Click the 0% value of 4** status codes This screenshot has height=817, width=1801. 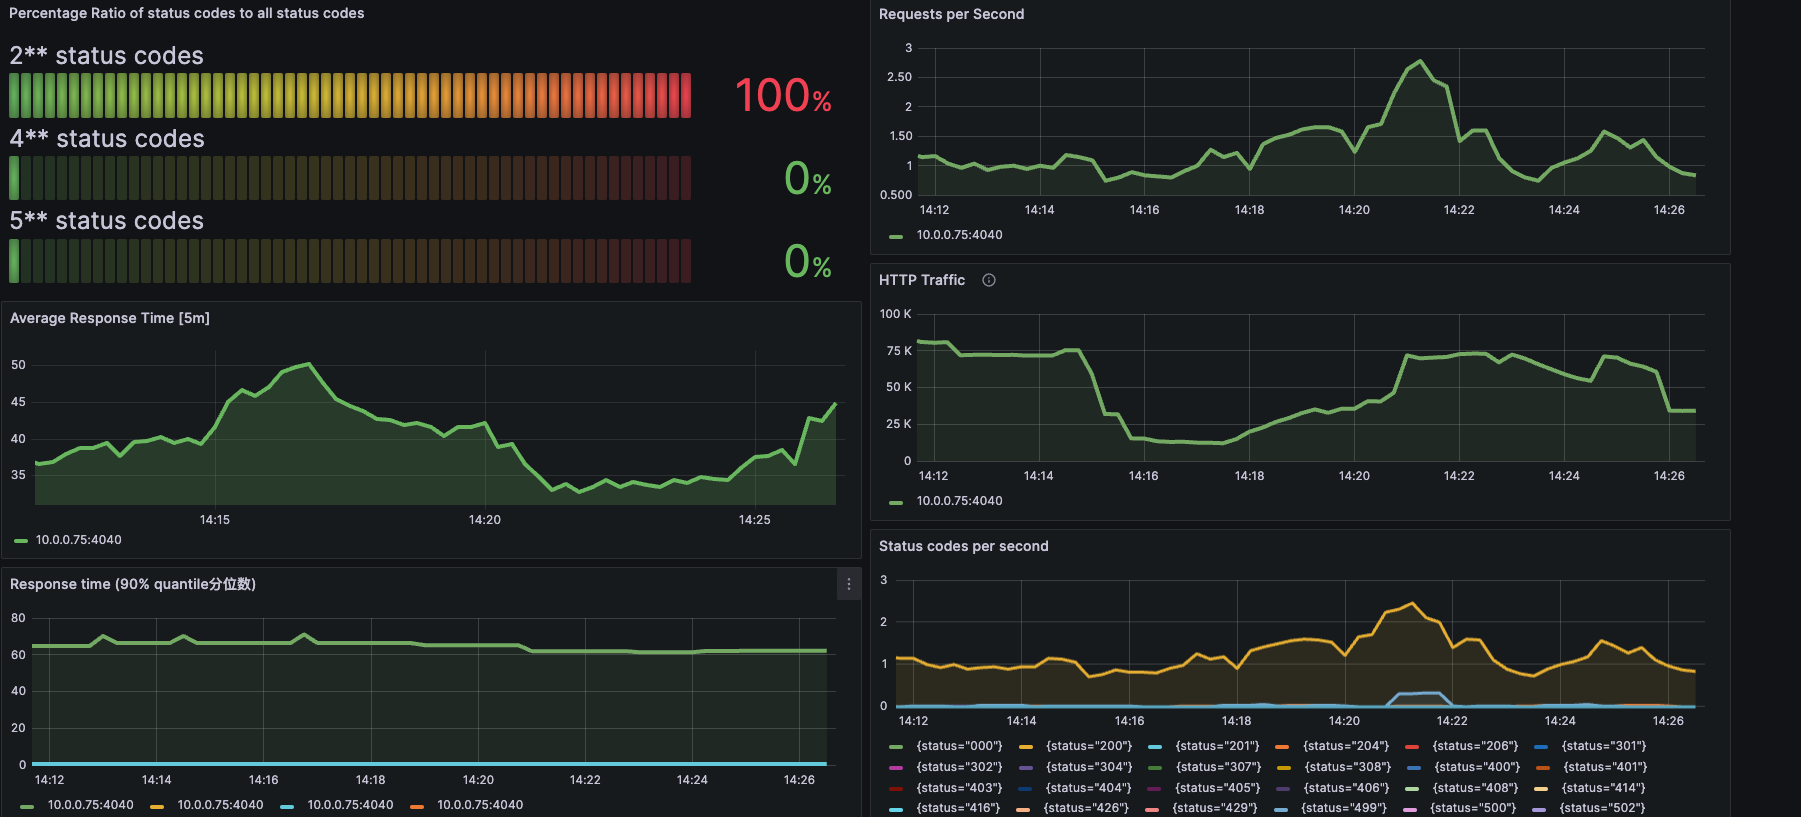click(808, 179)
